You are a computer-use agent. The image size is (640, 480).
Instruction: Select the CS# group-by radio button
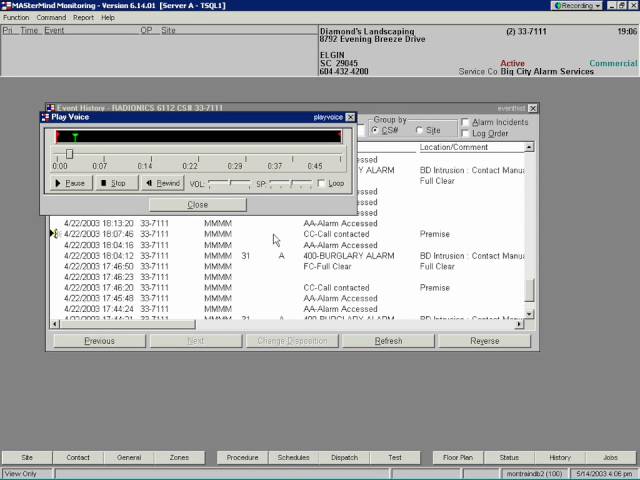point(375,130)
